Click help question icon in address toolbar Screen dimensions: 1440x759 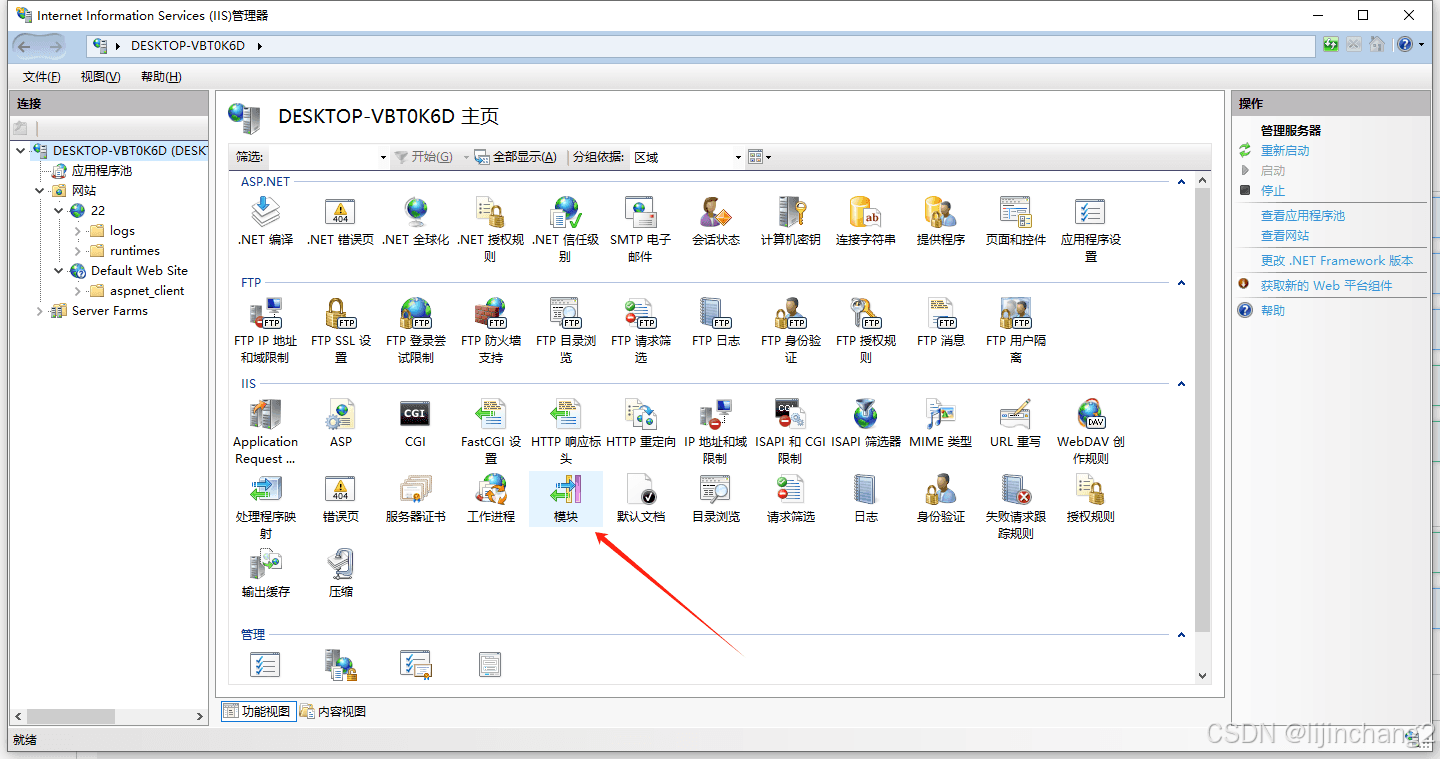[x=1404, y=45]
